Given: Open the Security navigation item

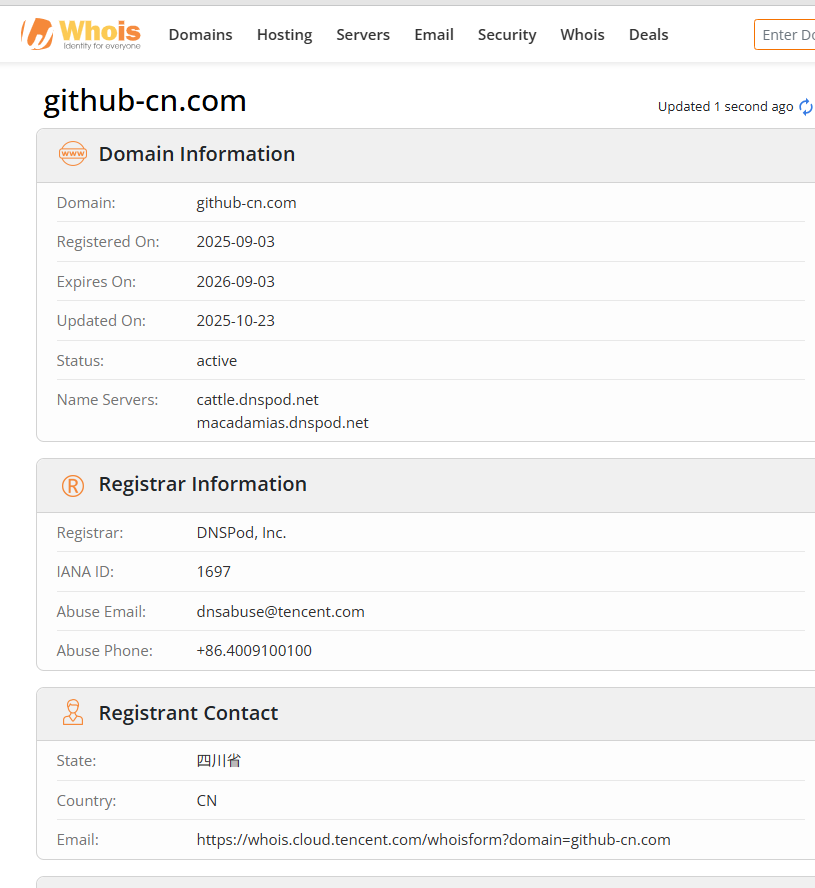Looking at the screenshot, I should 507,35.
